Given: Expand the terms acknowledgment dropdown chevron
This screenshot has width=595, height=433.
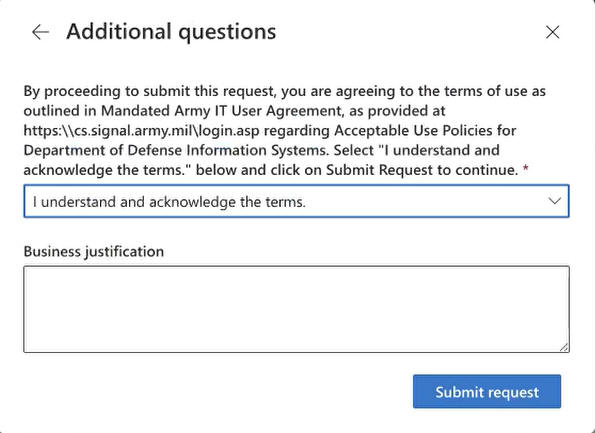Looking at the screenshot, I should click(x=554, y=201).
